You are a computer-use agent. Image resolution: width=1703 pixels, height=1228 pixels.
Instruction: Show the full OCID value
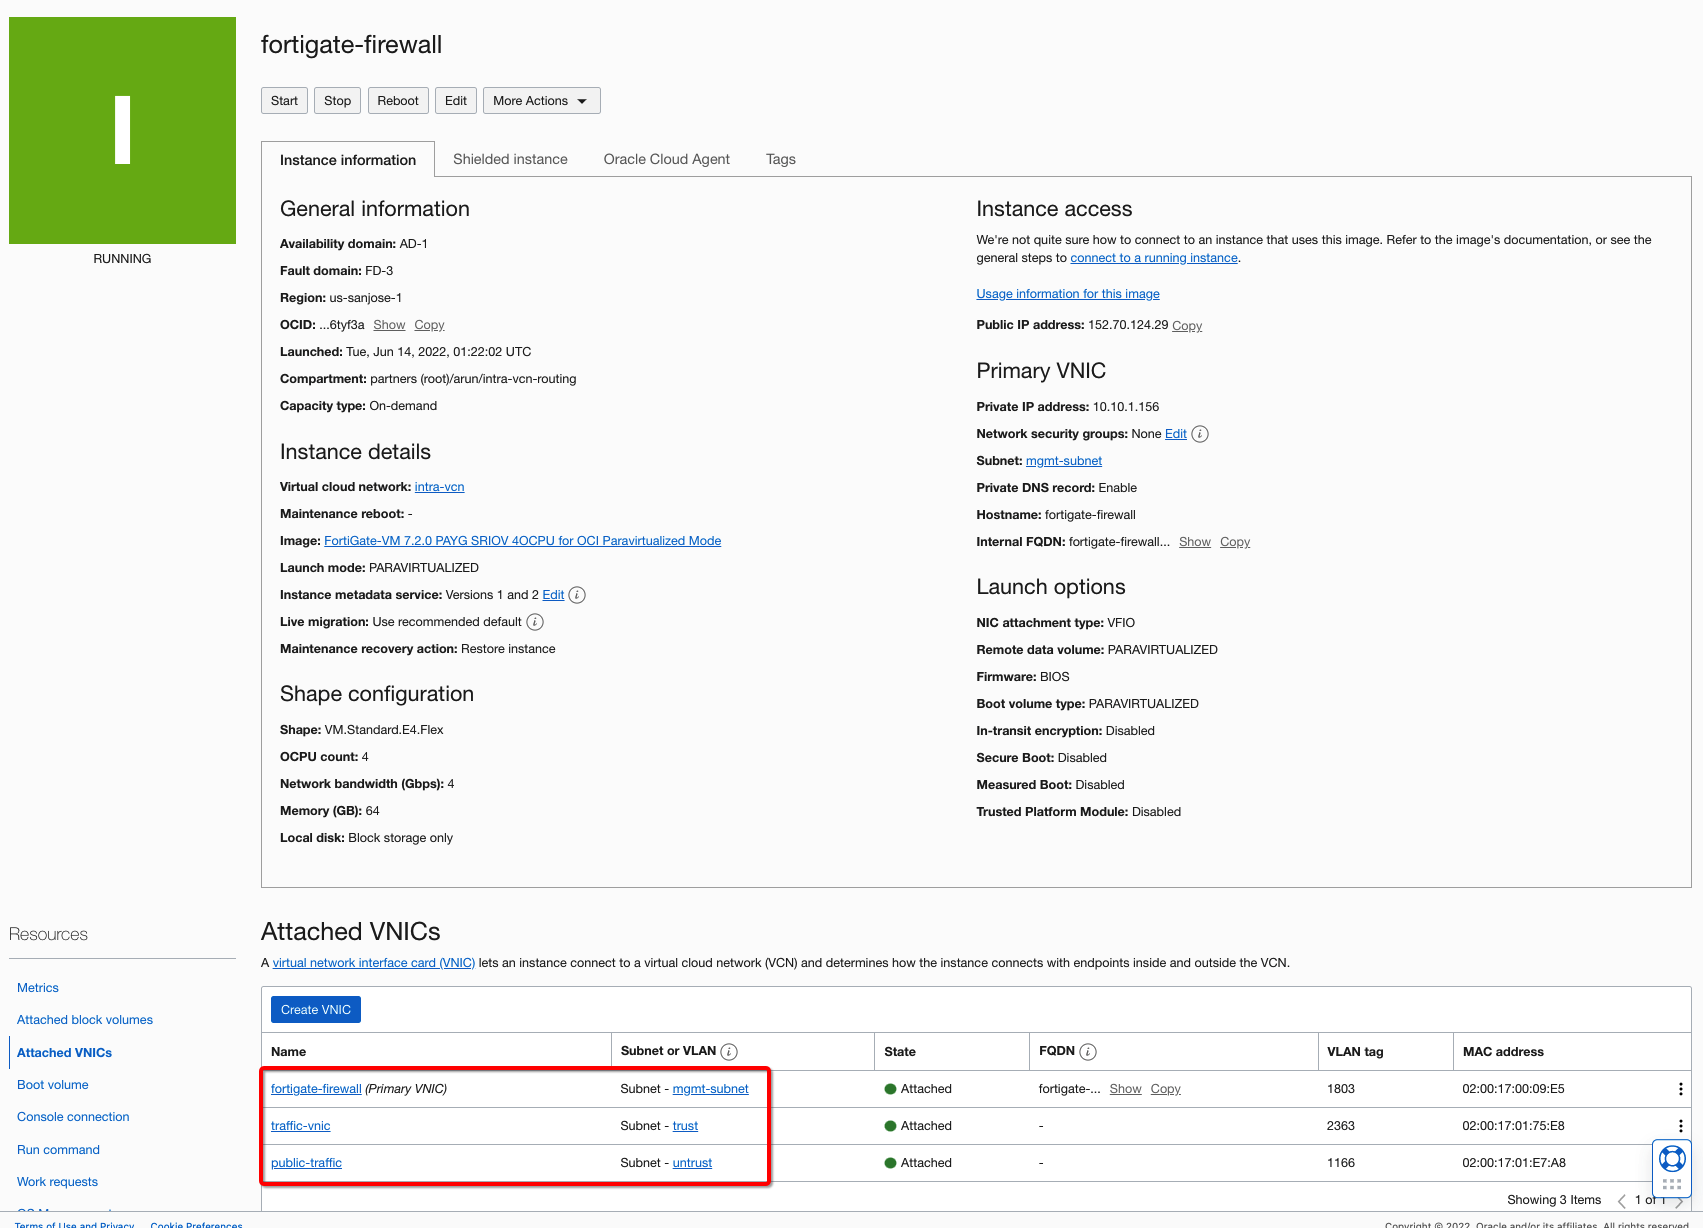pos(389,325)
